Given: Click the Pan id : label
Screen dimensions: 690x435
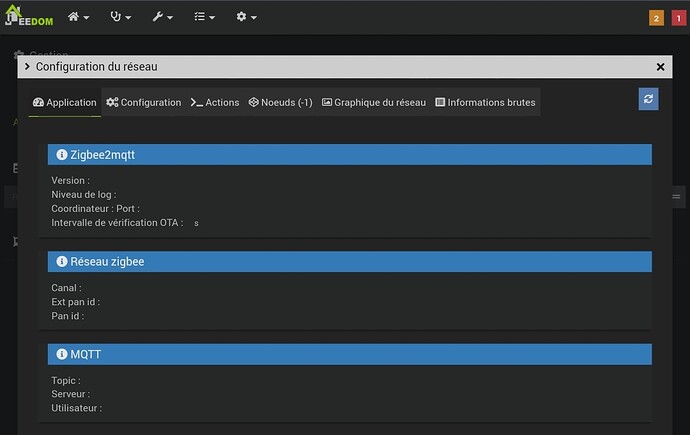Looking at the screenshot, I should (x=68, y=316).
